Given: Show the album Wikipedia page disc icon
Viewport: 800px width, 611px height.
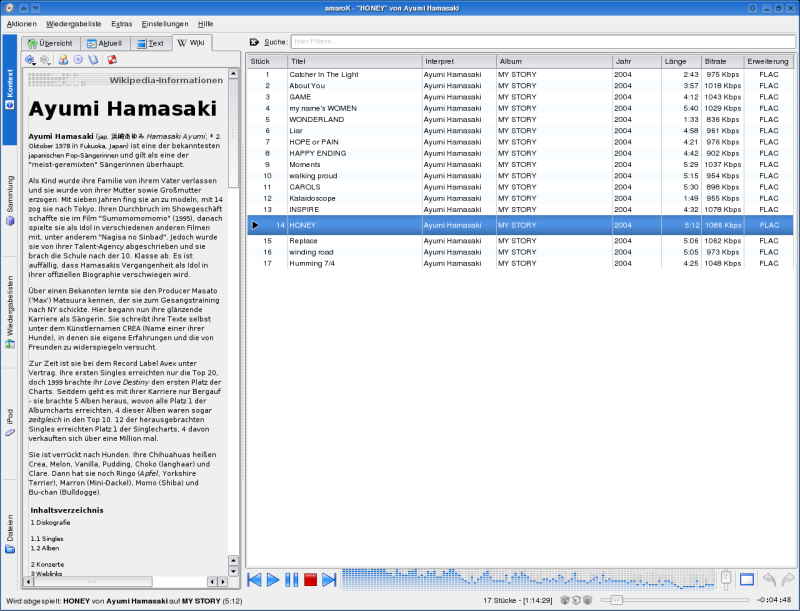Looking at the screenshot, I should tap(78, 60).
